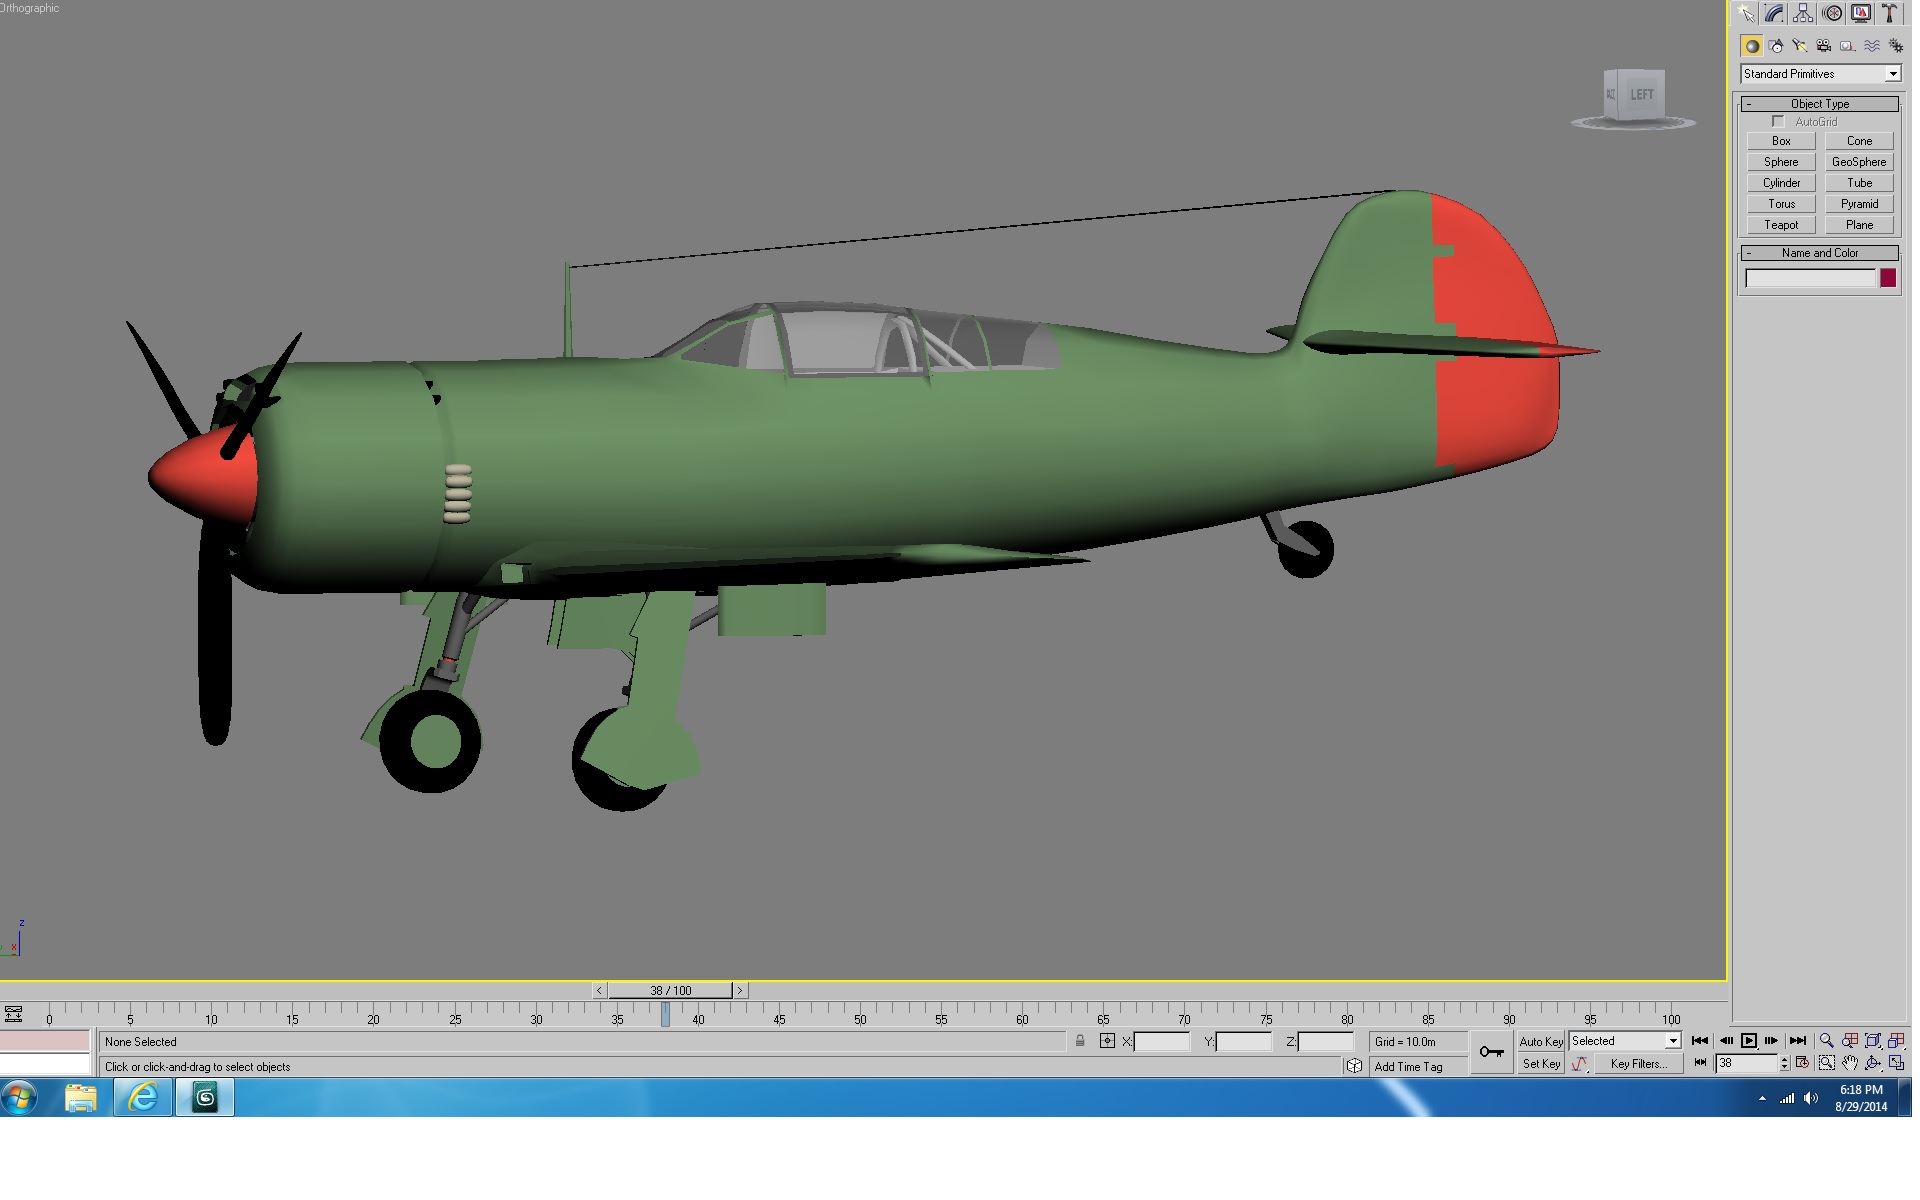1920x1200 pixels.
Task: Activate the Pan View hand tool
Action: pos(1850,1064)
